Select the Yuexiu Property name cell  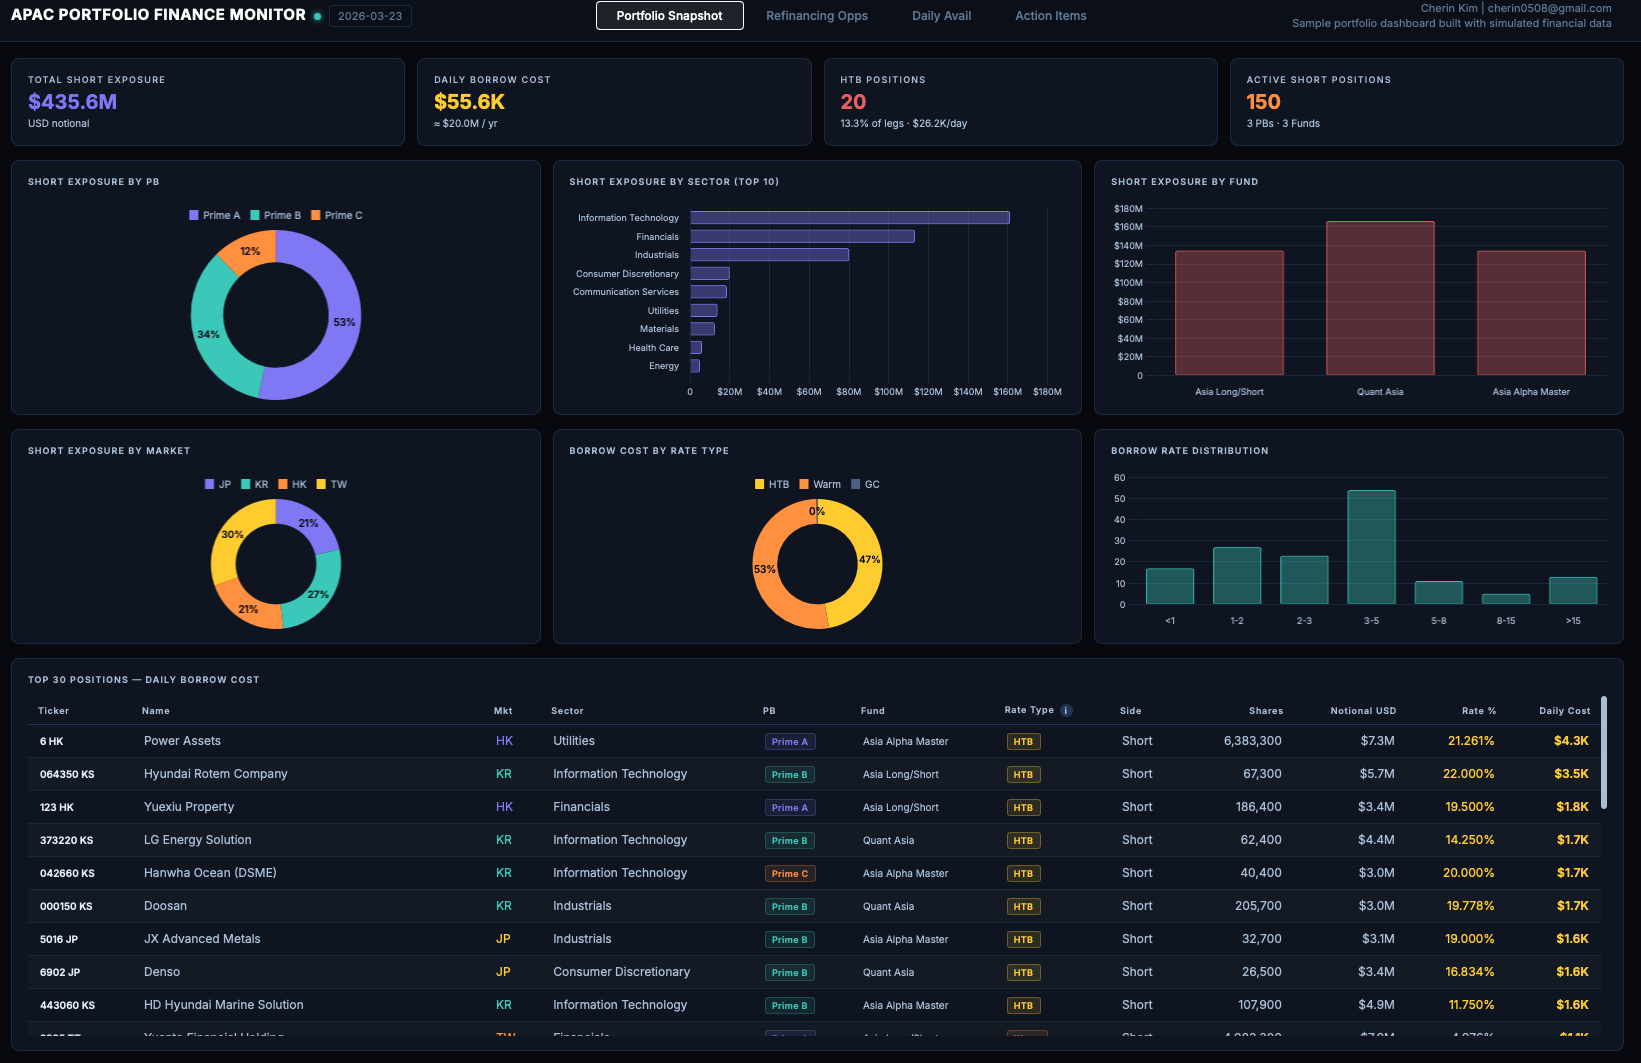189,807
